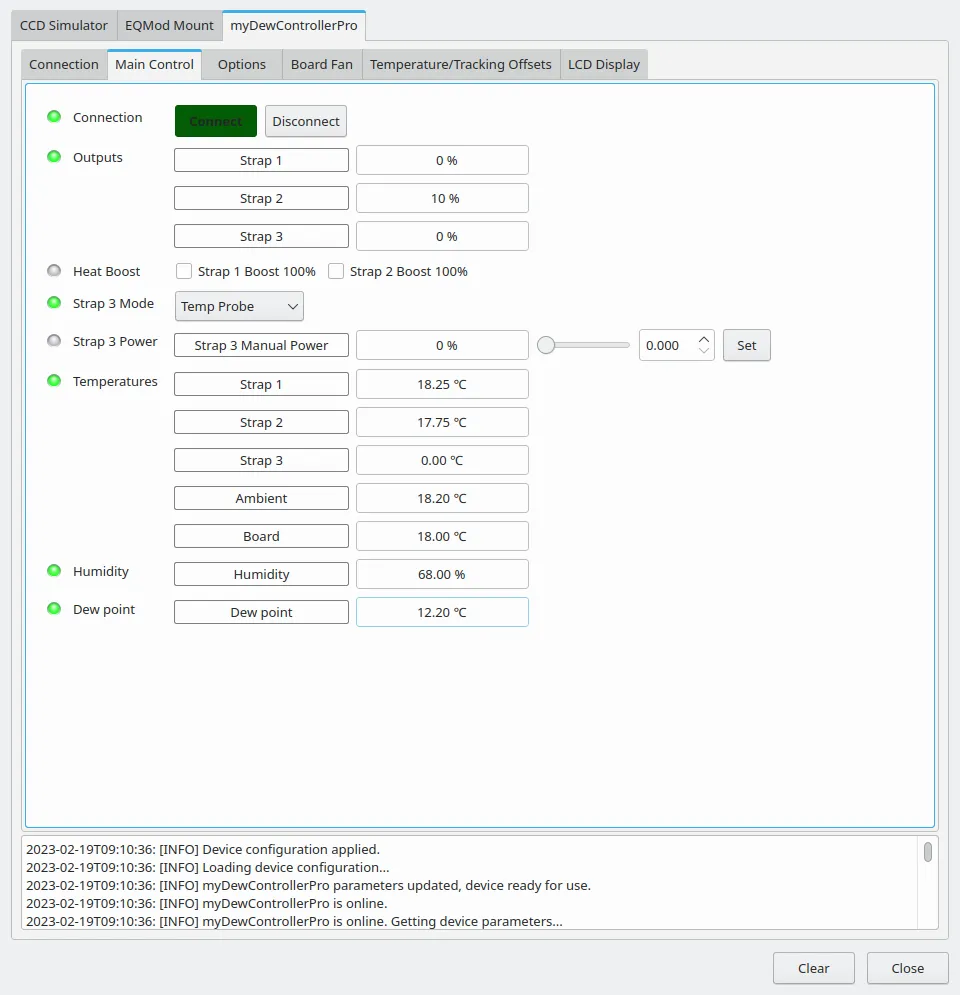Decrease Strap 3 power value with down arrow
This screenshot has height=995, width=960.
[704, 351]
